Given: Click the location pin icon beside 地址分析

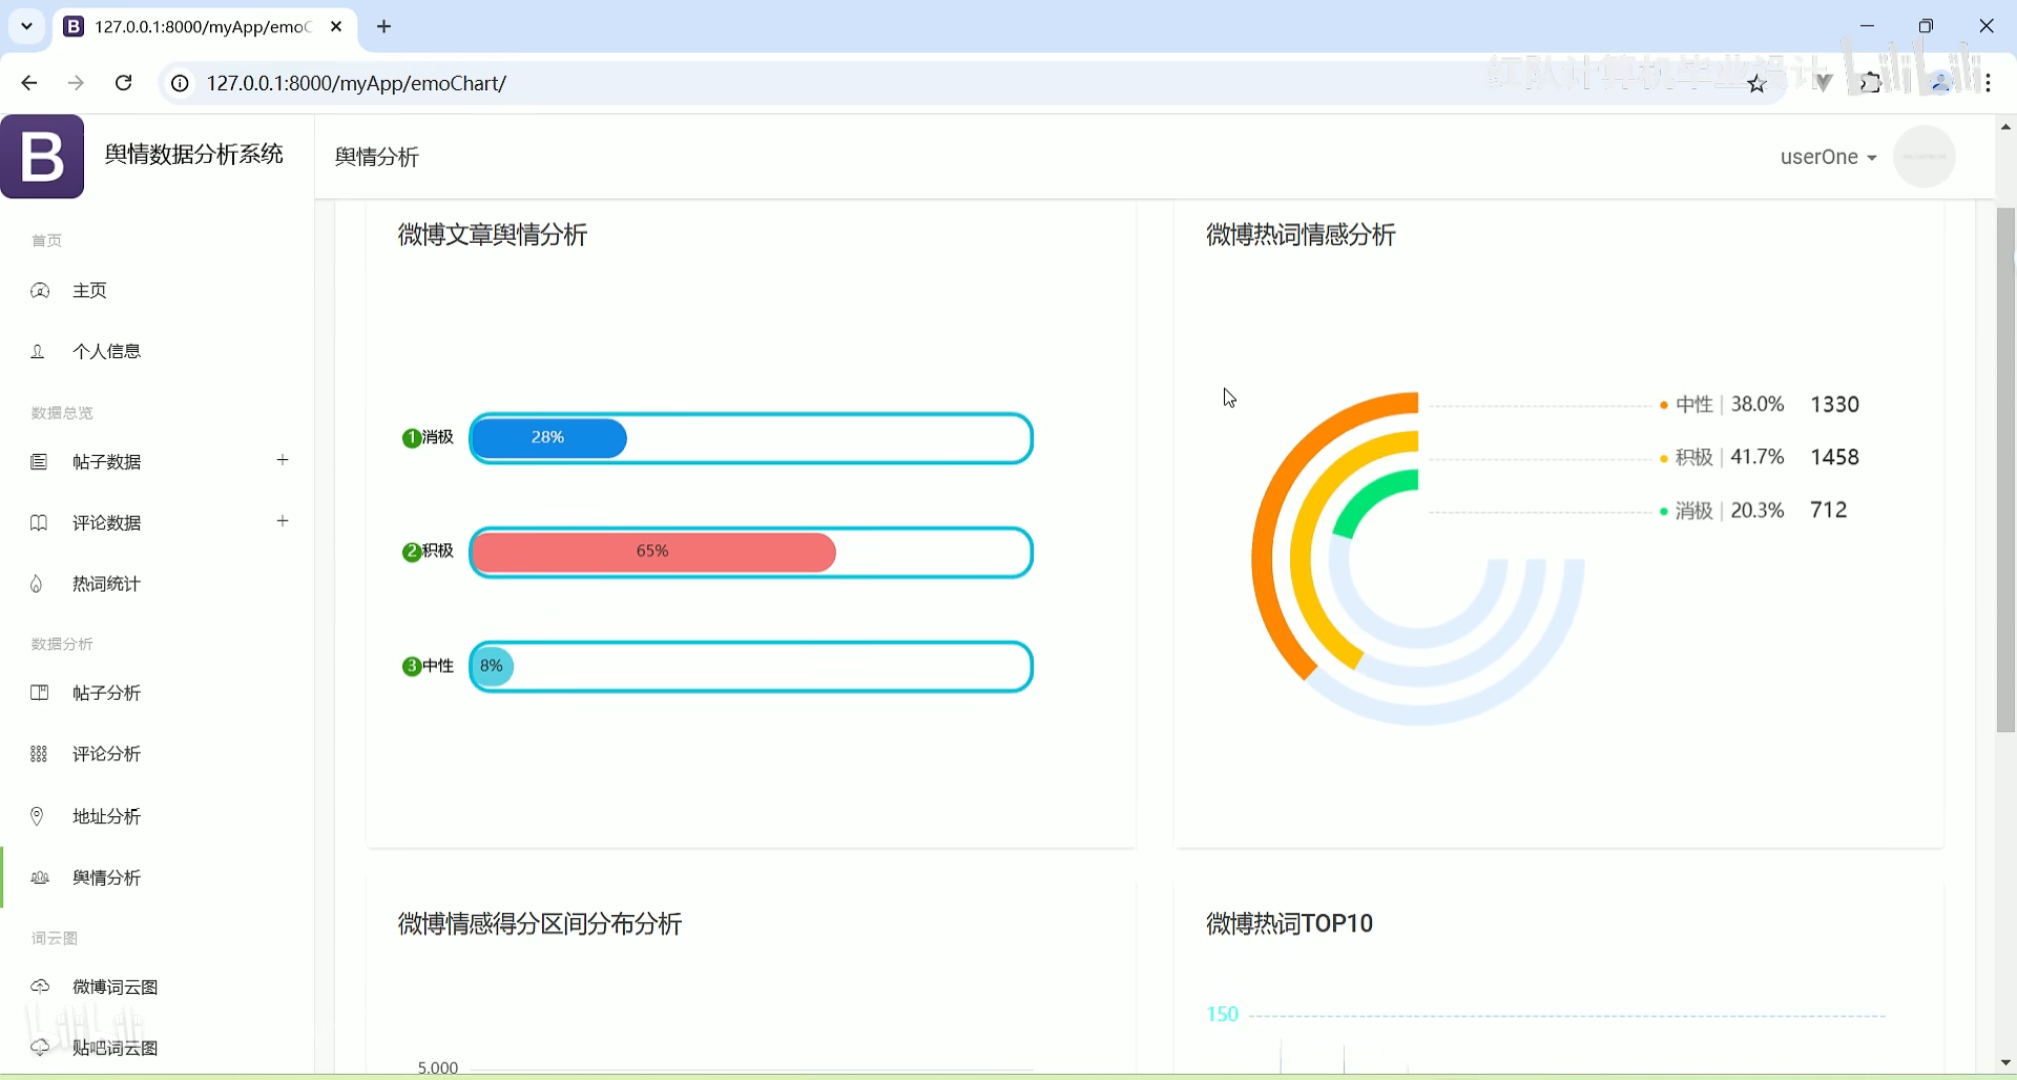Looking at the screenshot, I should pos(37,817).
